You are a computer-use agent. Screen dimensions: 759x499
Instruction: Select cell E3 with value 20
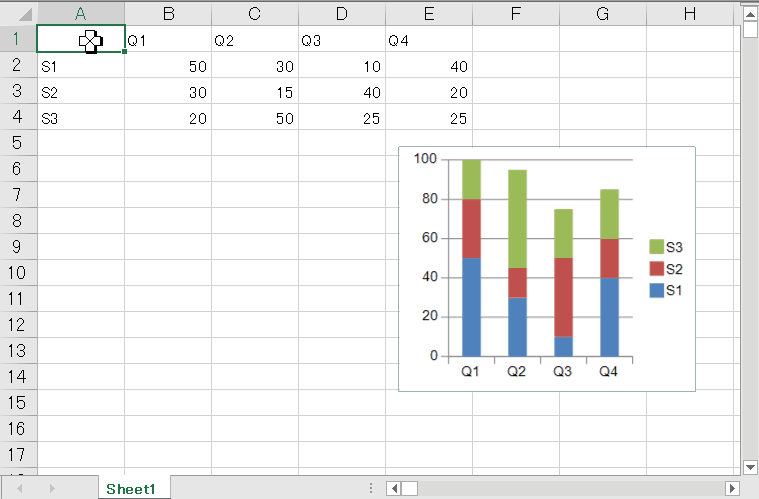pyautogui.click(x=429, y=91)
